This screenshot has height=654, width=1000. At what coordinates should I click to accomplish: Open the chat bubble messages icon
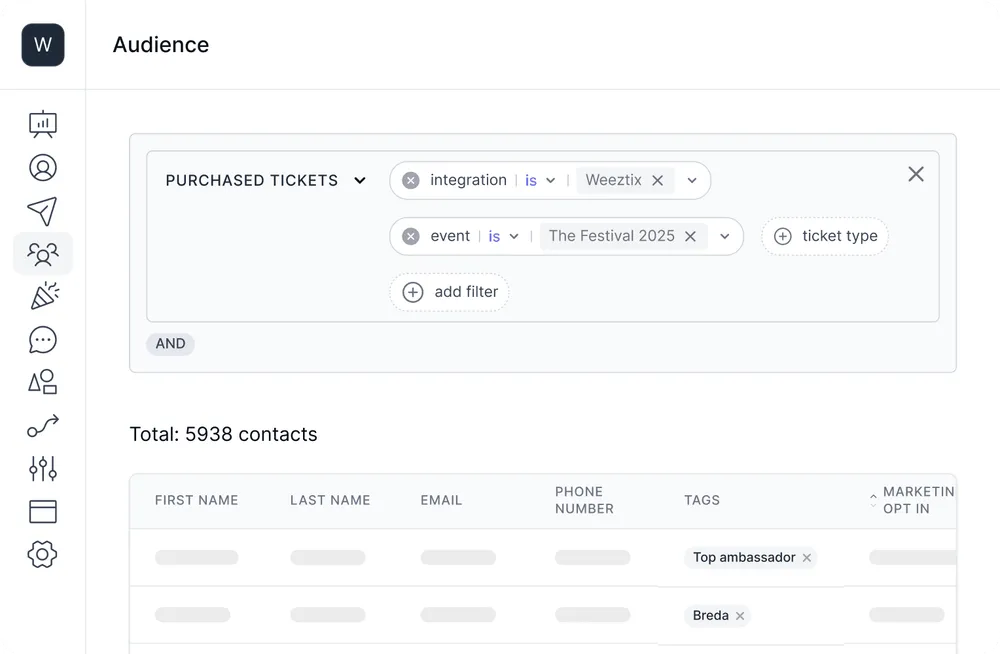(x=43, y=340)
